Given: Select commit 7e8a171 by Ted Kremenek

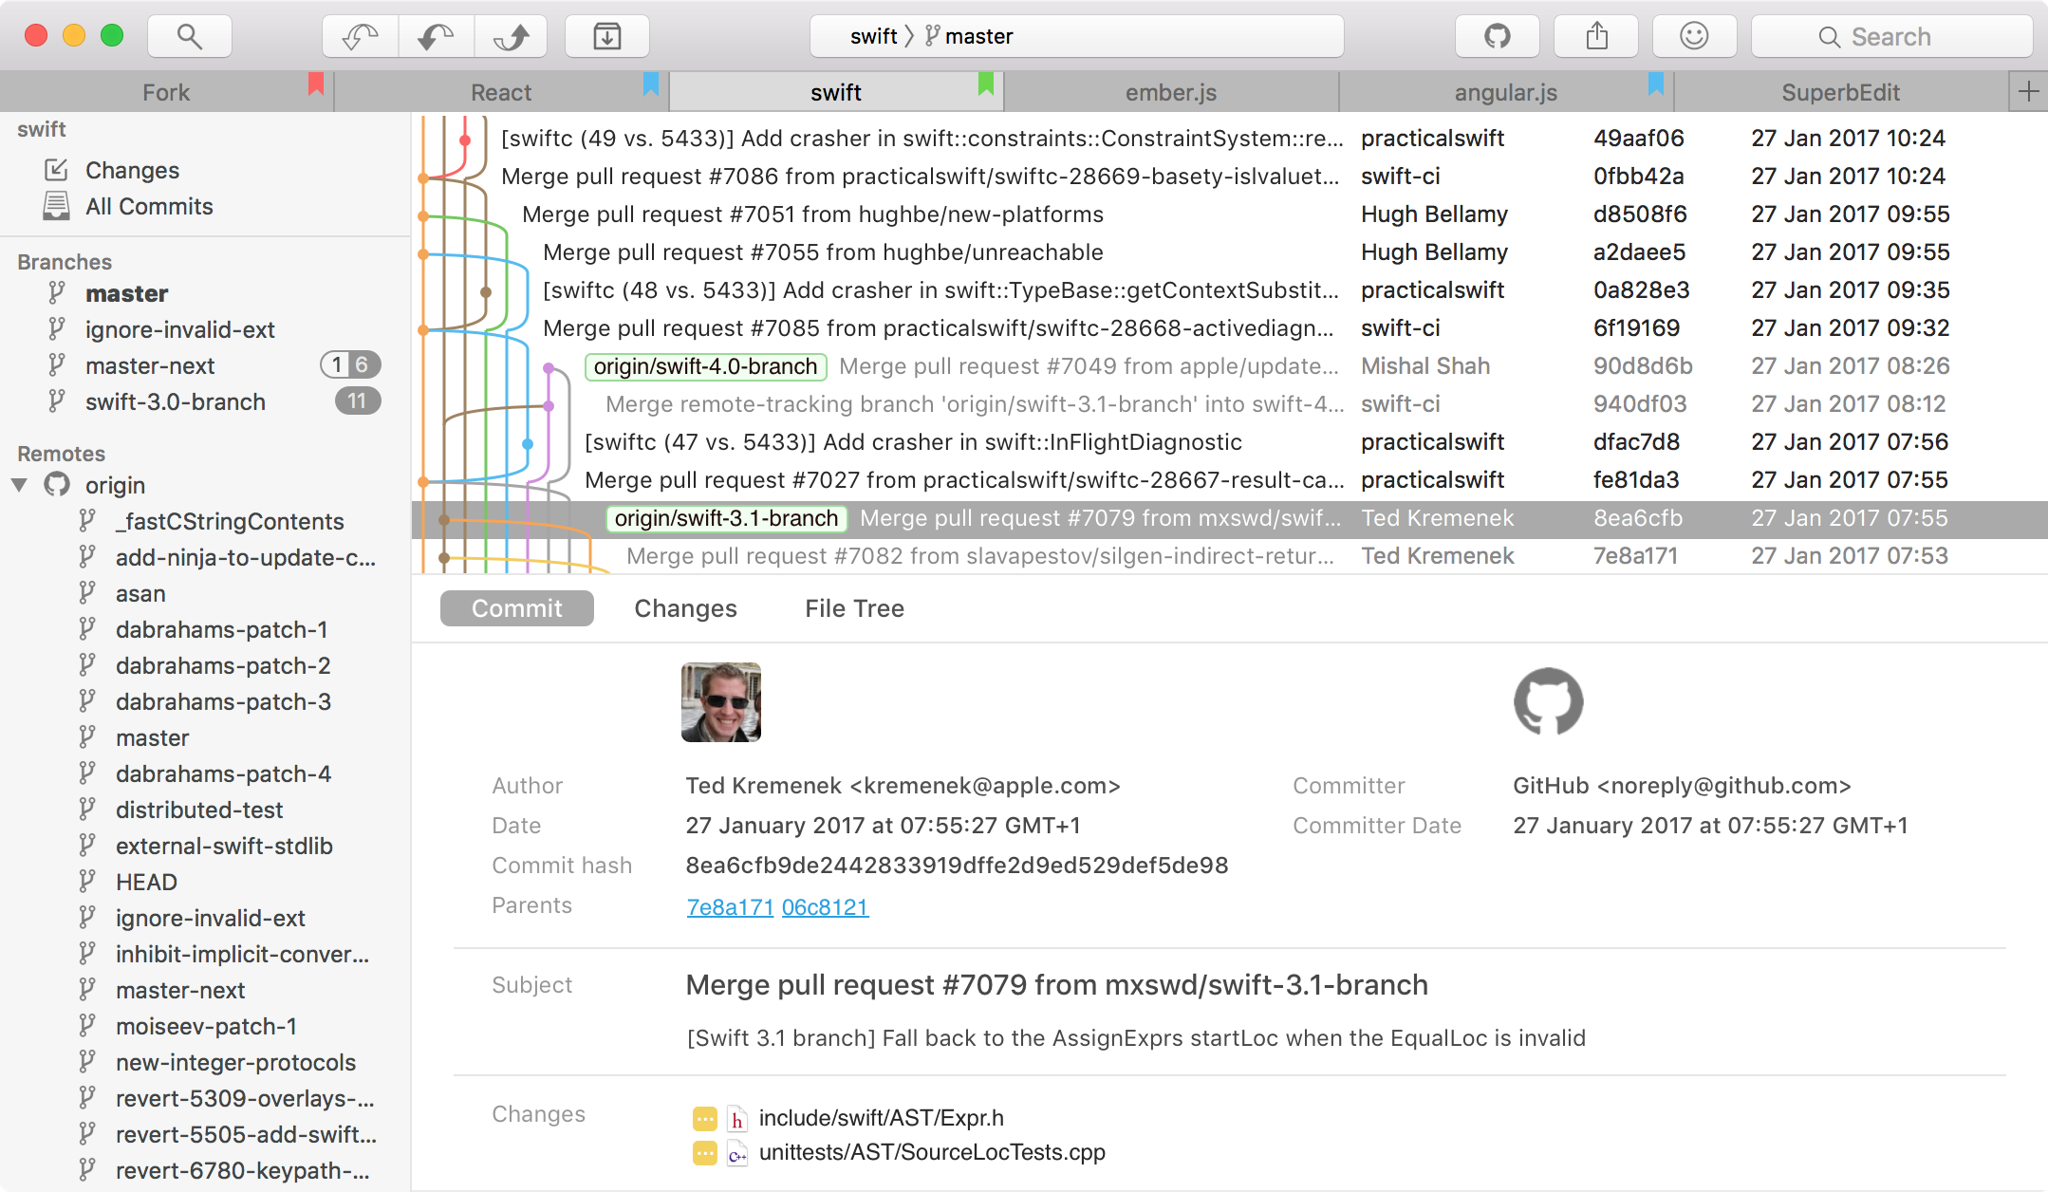Looking at the screenshot, I should [x=1230, y=556].
